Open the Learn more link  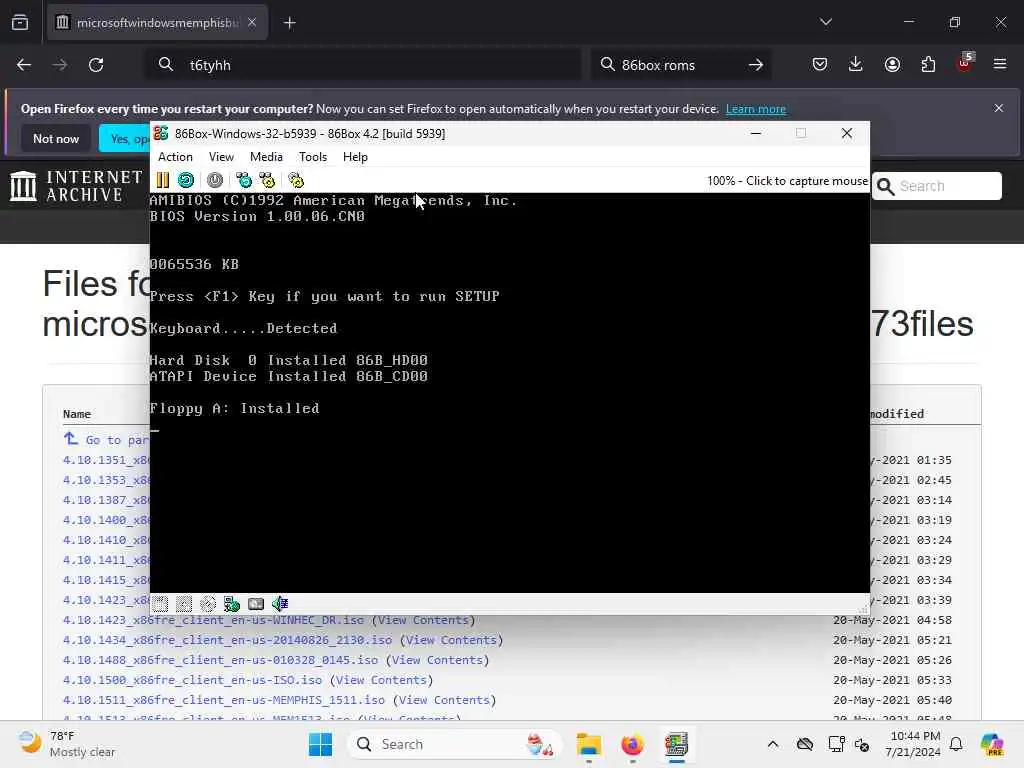(756, 109)
